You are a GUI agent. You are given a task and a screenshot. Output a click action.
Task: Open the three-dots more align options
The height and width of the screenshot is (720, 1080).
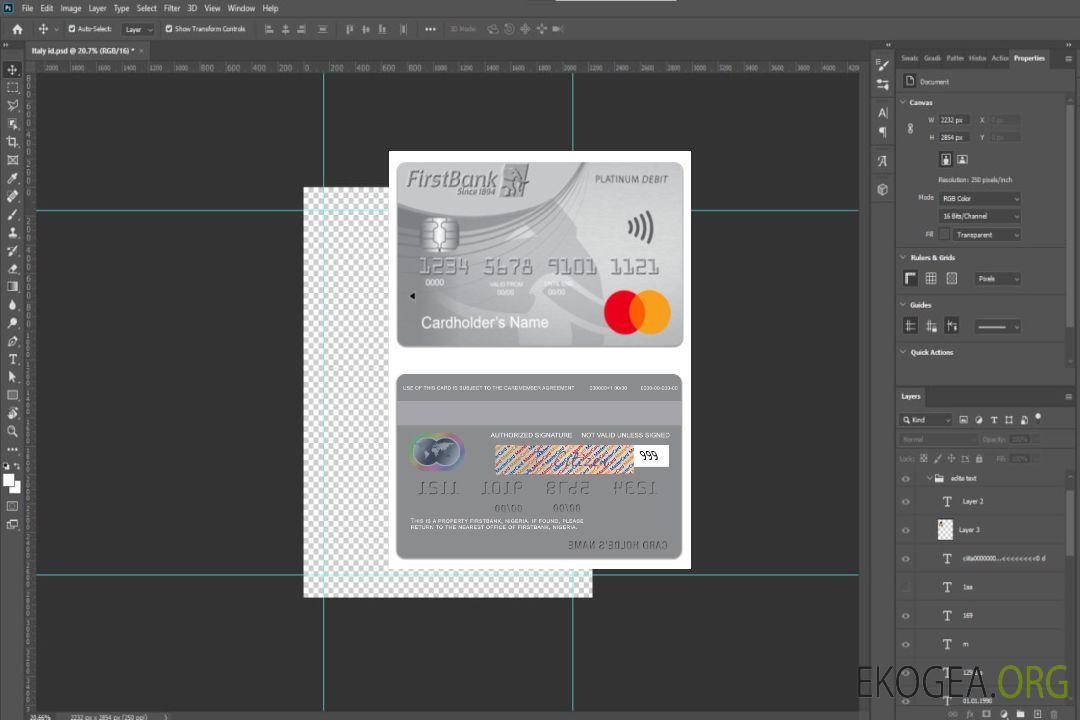[x=430, y=29]
